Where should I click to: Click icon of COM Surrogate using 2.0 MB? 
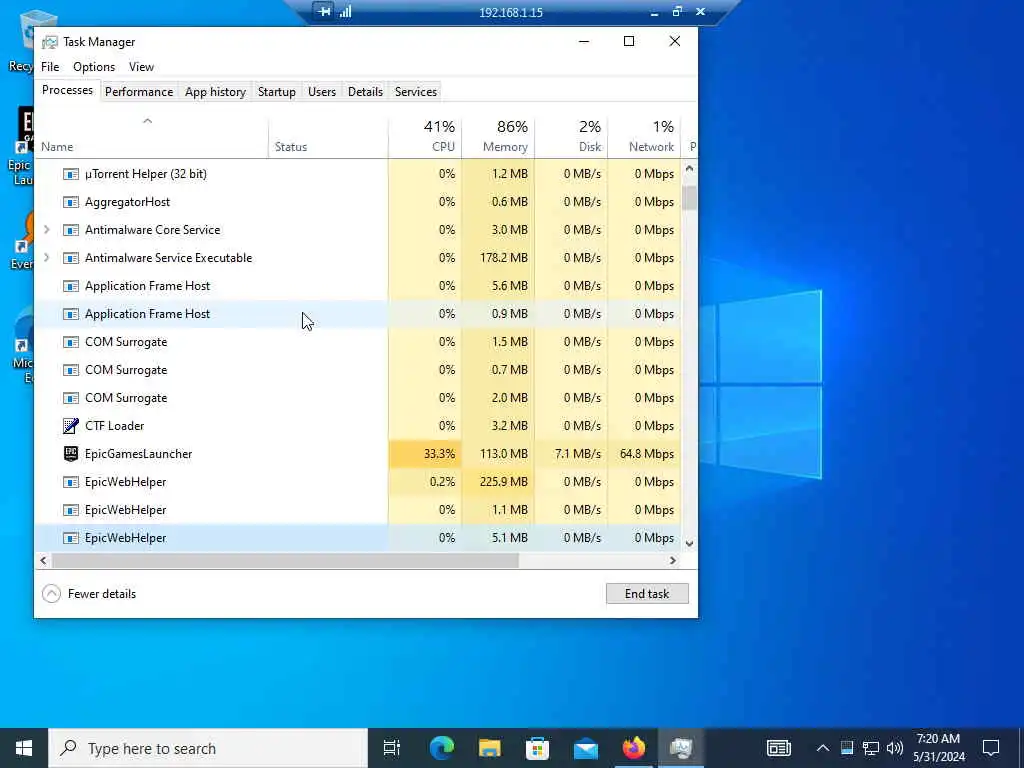click(71, 398)
